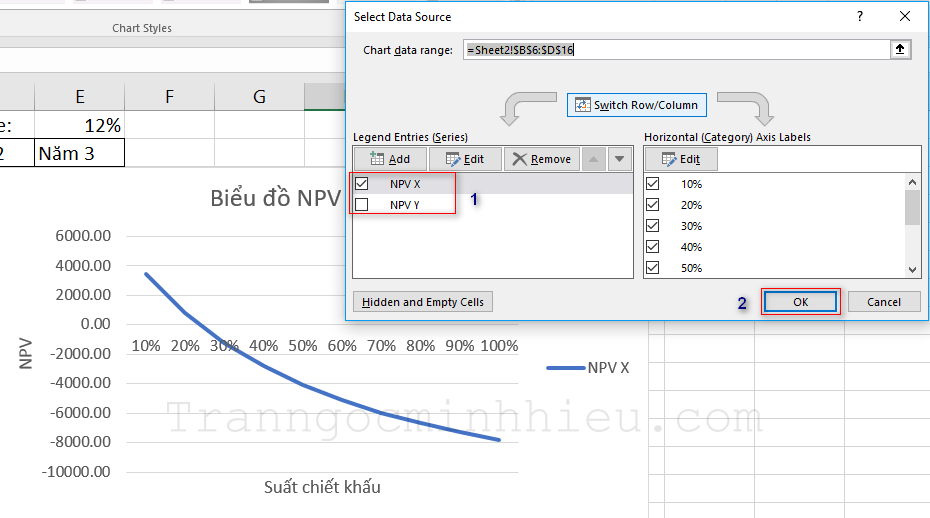Image resolution: width=930 pixels, height=518 pixels.
Task: Select column F header
Action: (169, 96)
